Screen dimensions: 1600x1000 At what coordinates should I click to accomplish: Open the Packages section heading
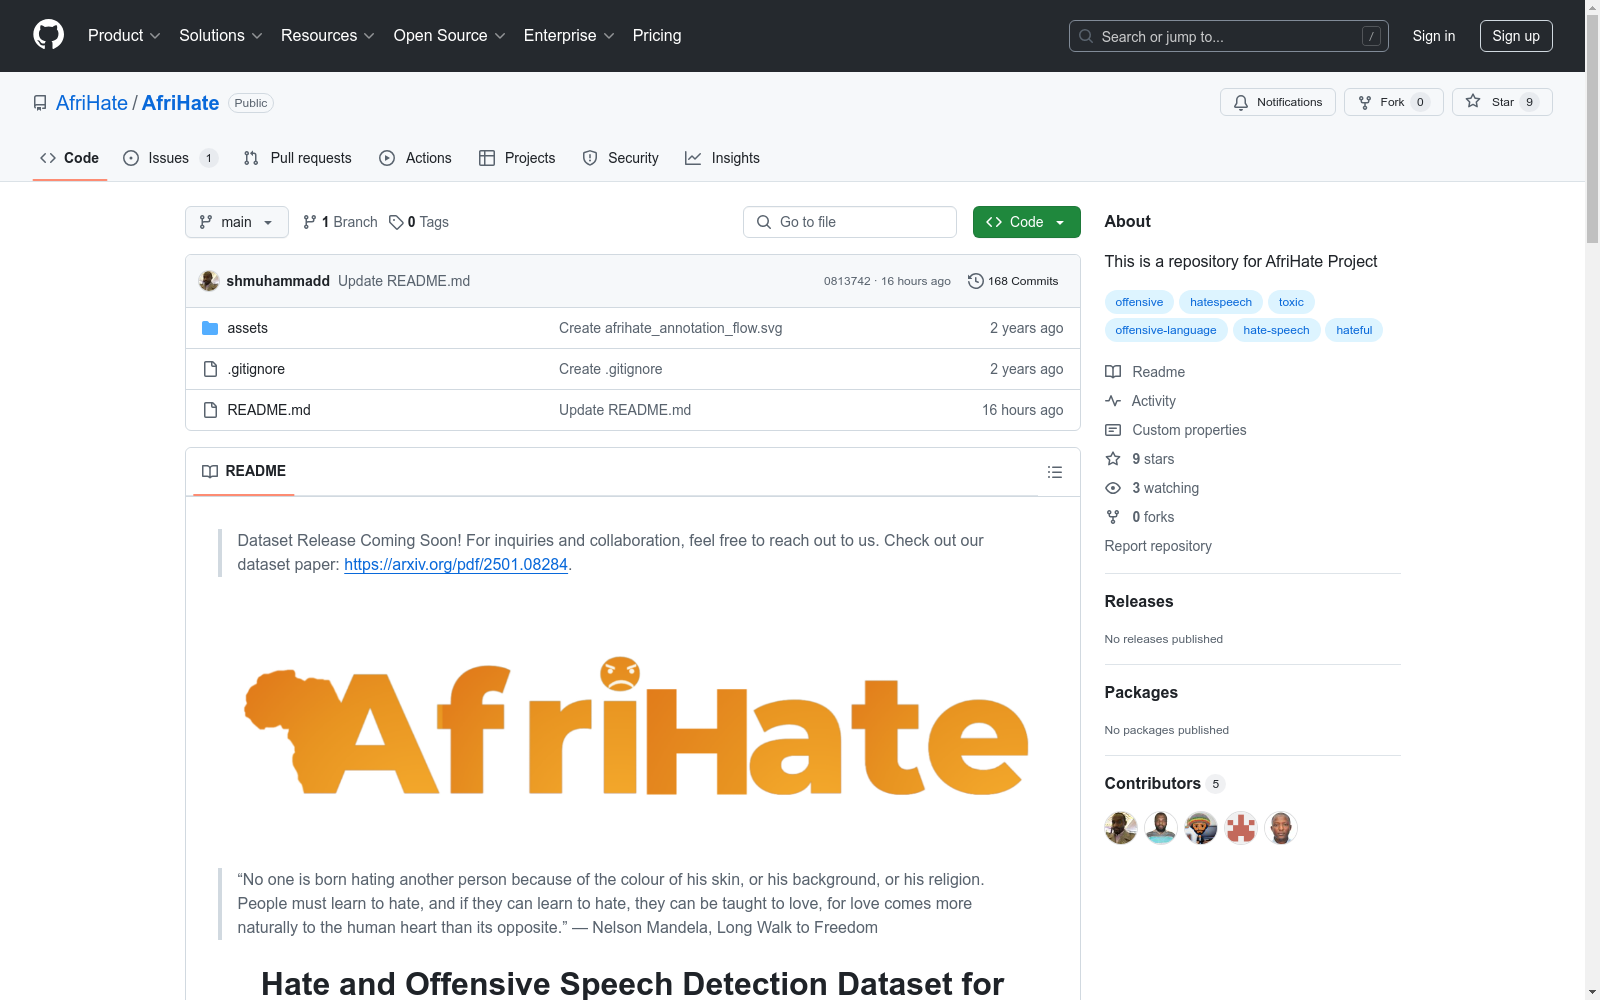coord(1141,692)
